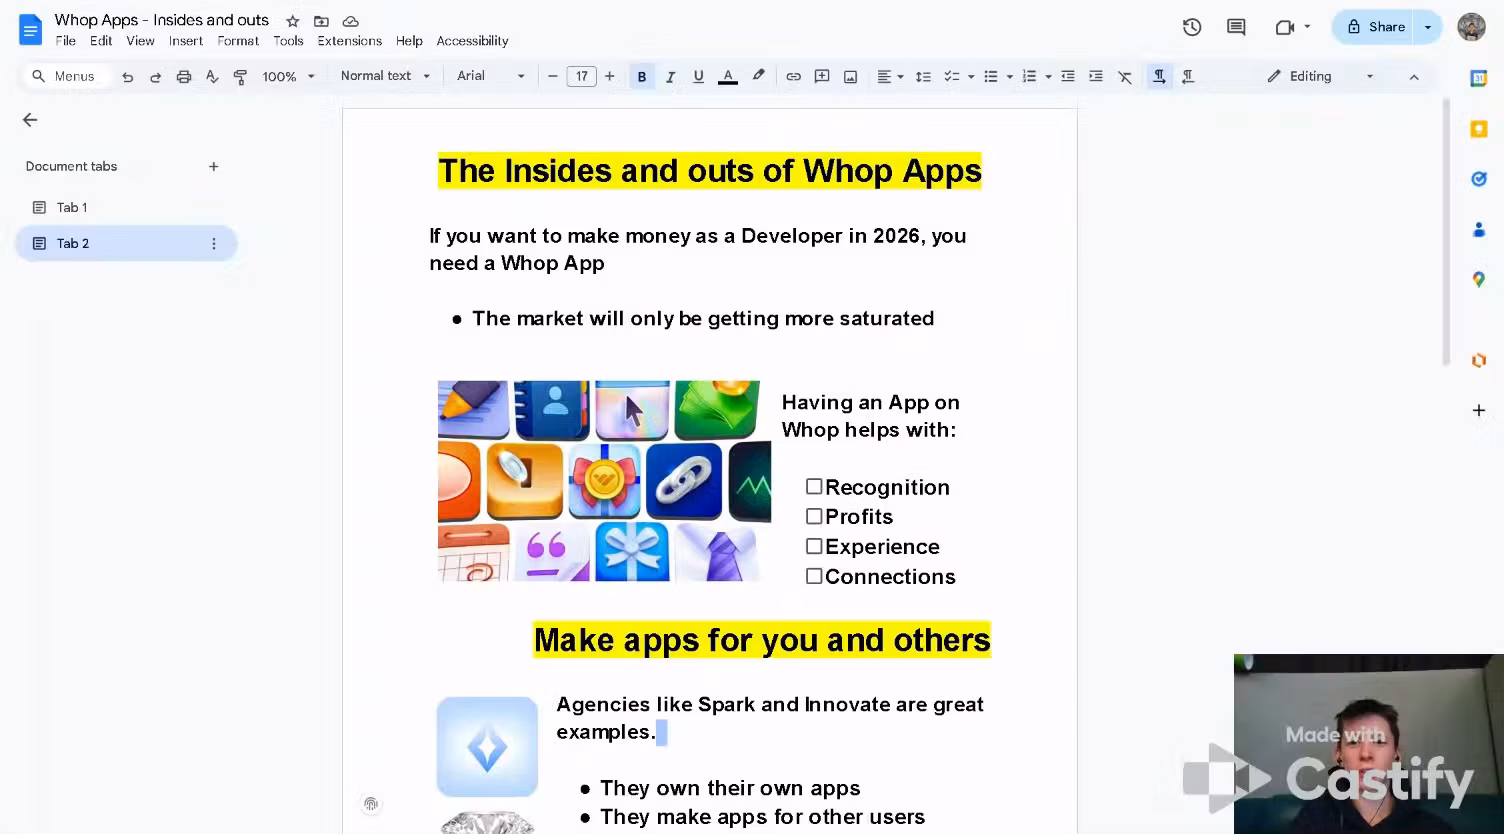Expand the Zoom level dropdown
The width and height of the screenshot is (1504, 834).
coord(289,76)
